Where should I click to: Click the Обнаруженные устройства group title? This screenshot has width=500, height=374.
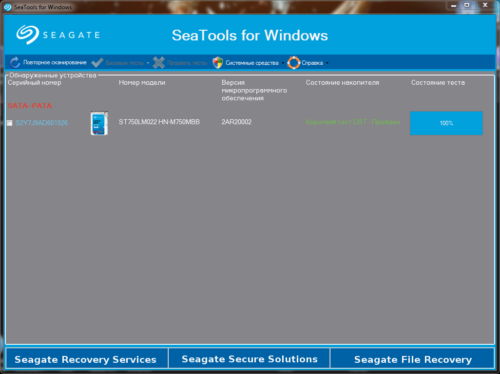[53, 75]
